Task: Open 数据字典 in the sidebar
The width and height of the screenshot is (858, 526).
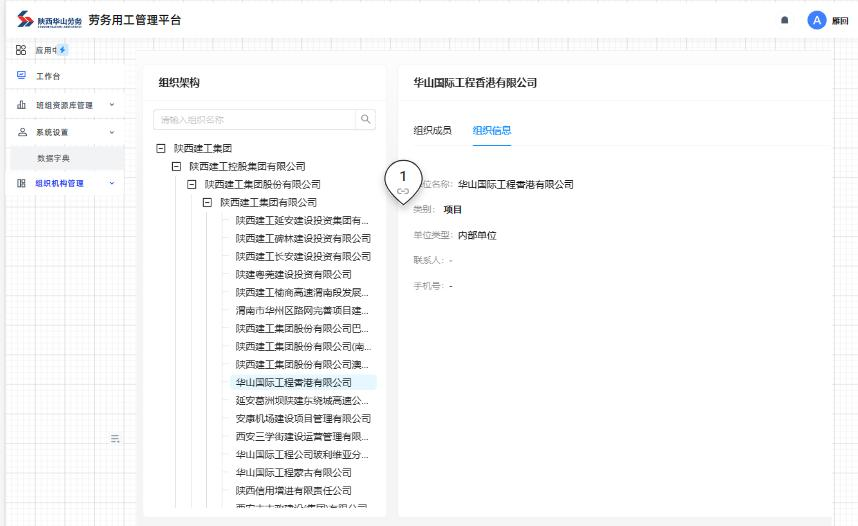Action: click(54, 158)
